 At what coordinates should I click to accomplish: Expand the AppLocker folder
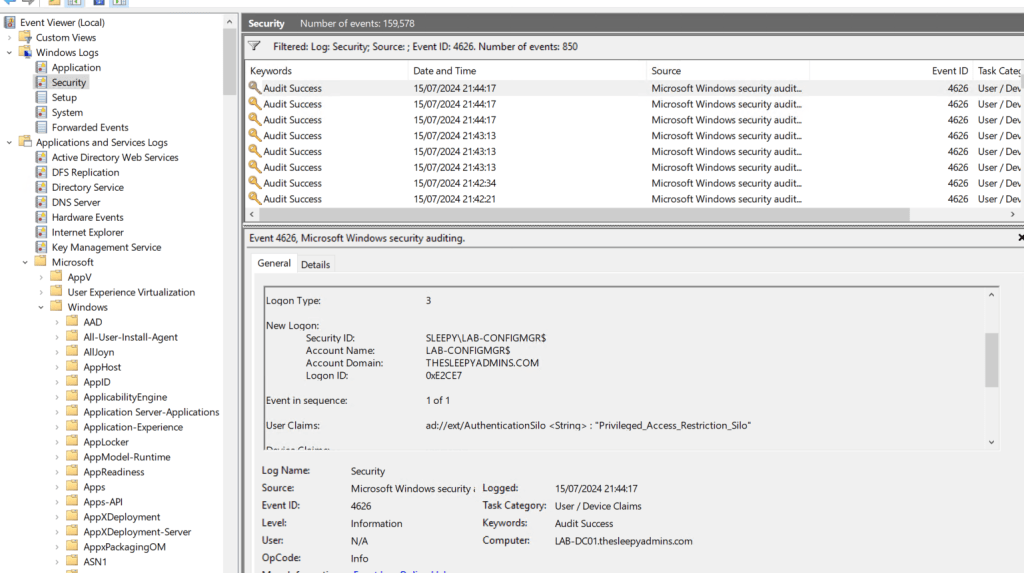coord(57,442)
